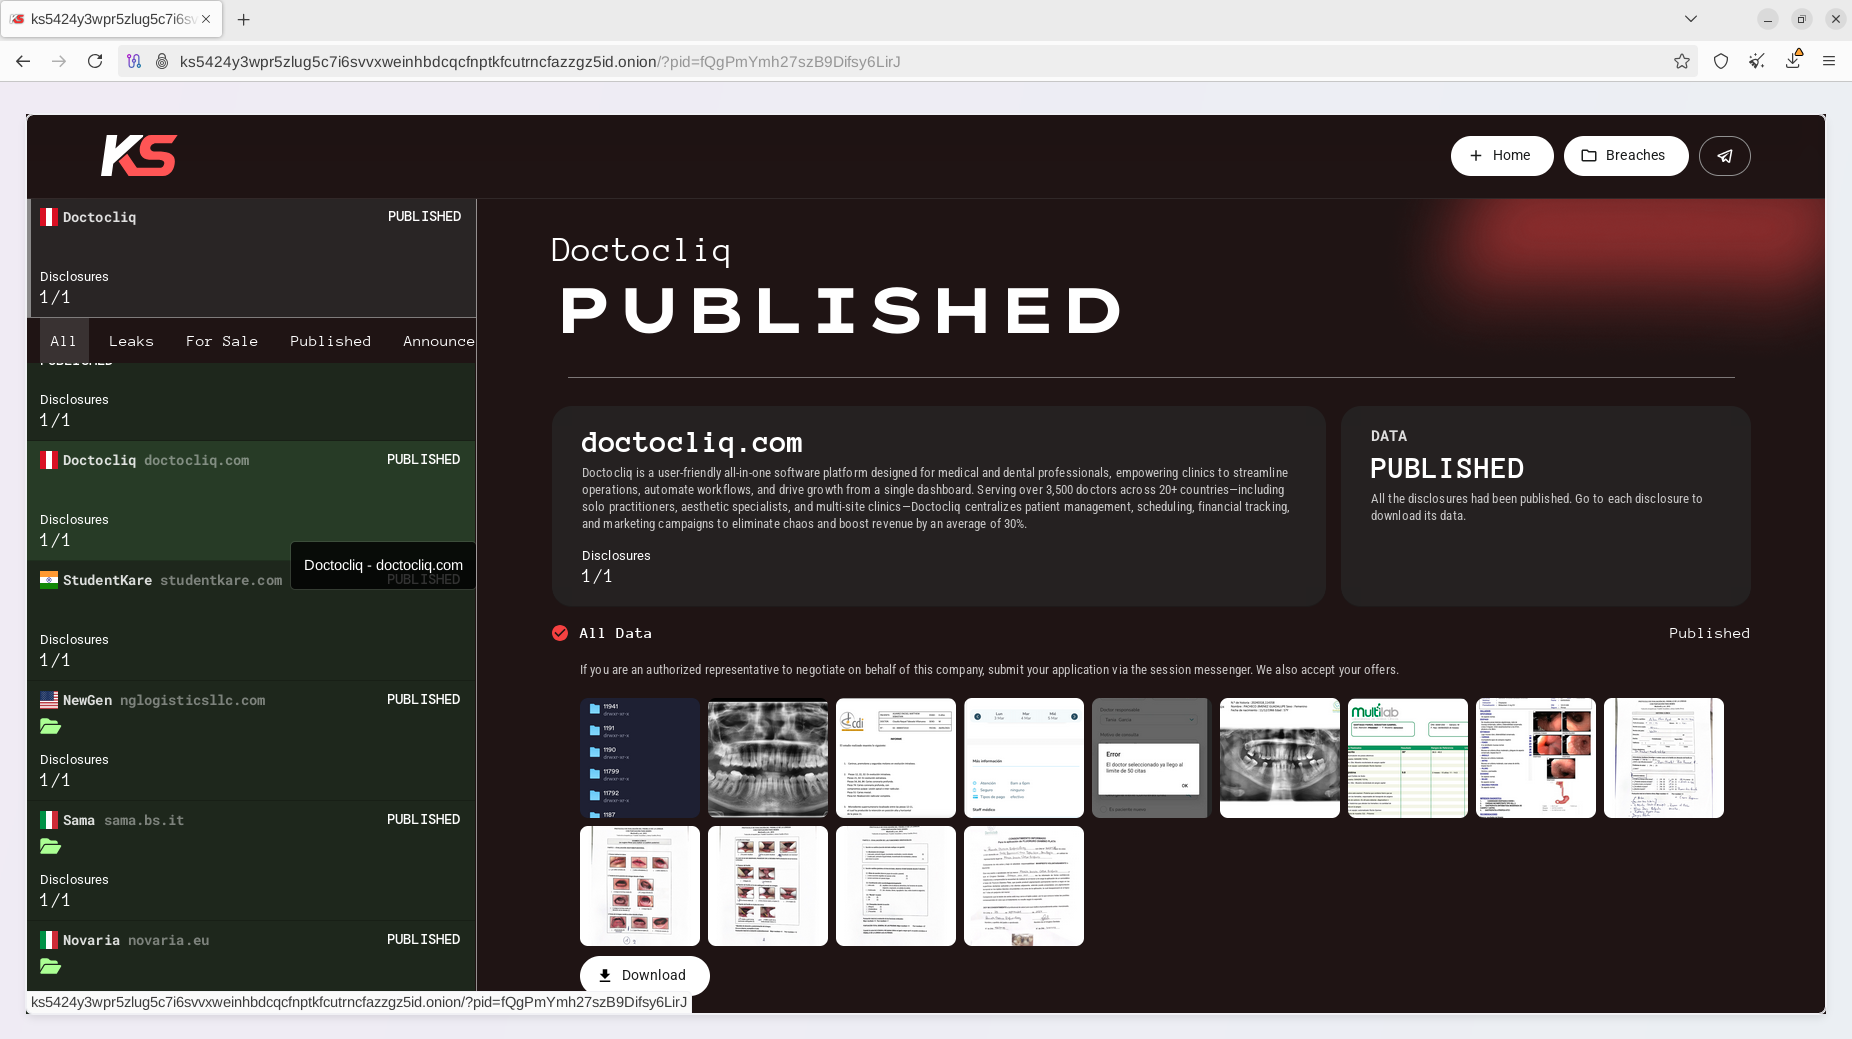Open the browser hamburger application menu
Image resolution: width=1852 pixels, height=1039 pixels.
1828,61
